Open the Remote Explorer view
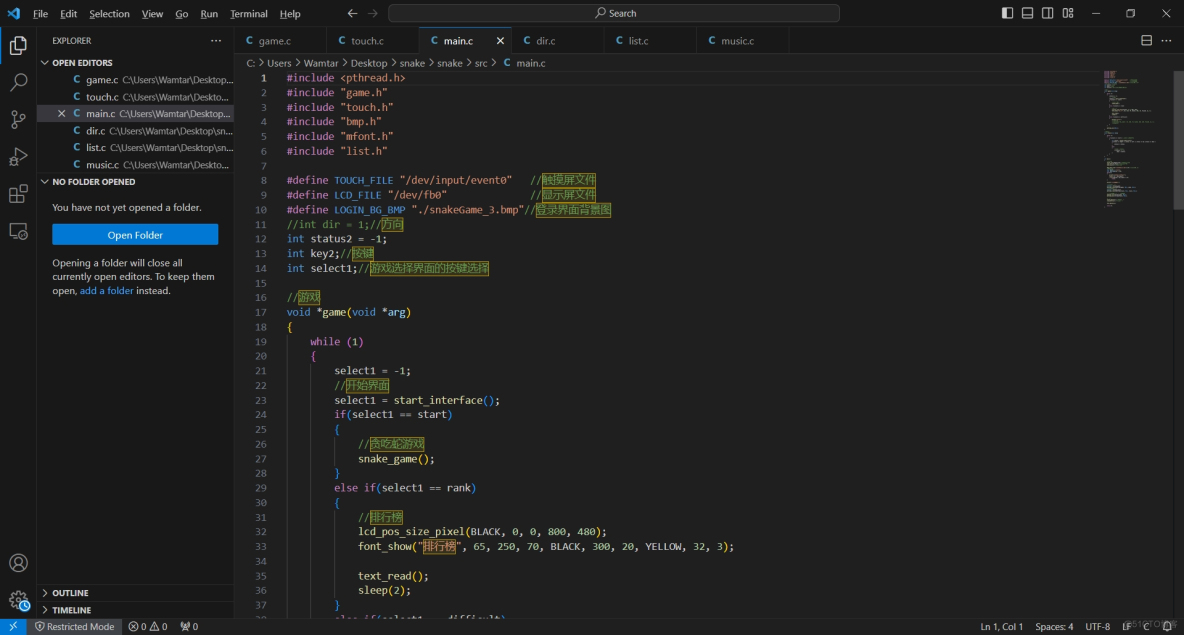Screen dimensions: 1184x635 pyautogui.click(x=18, y=231)
